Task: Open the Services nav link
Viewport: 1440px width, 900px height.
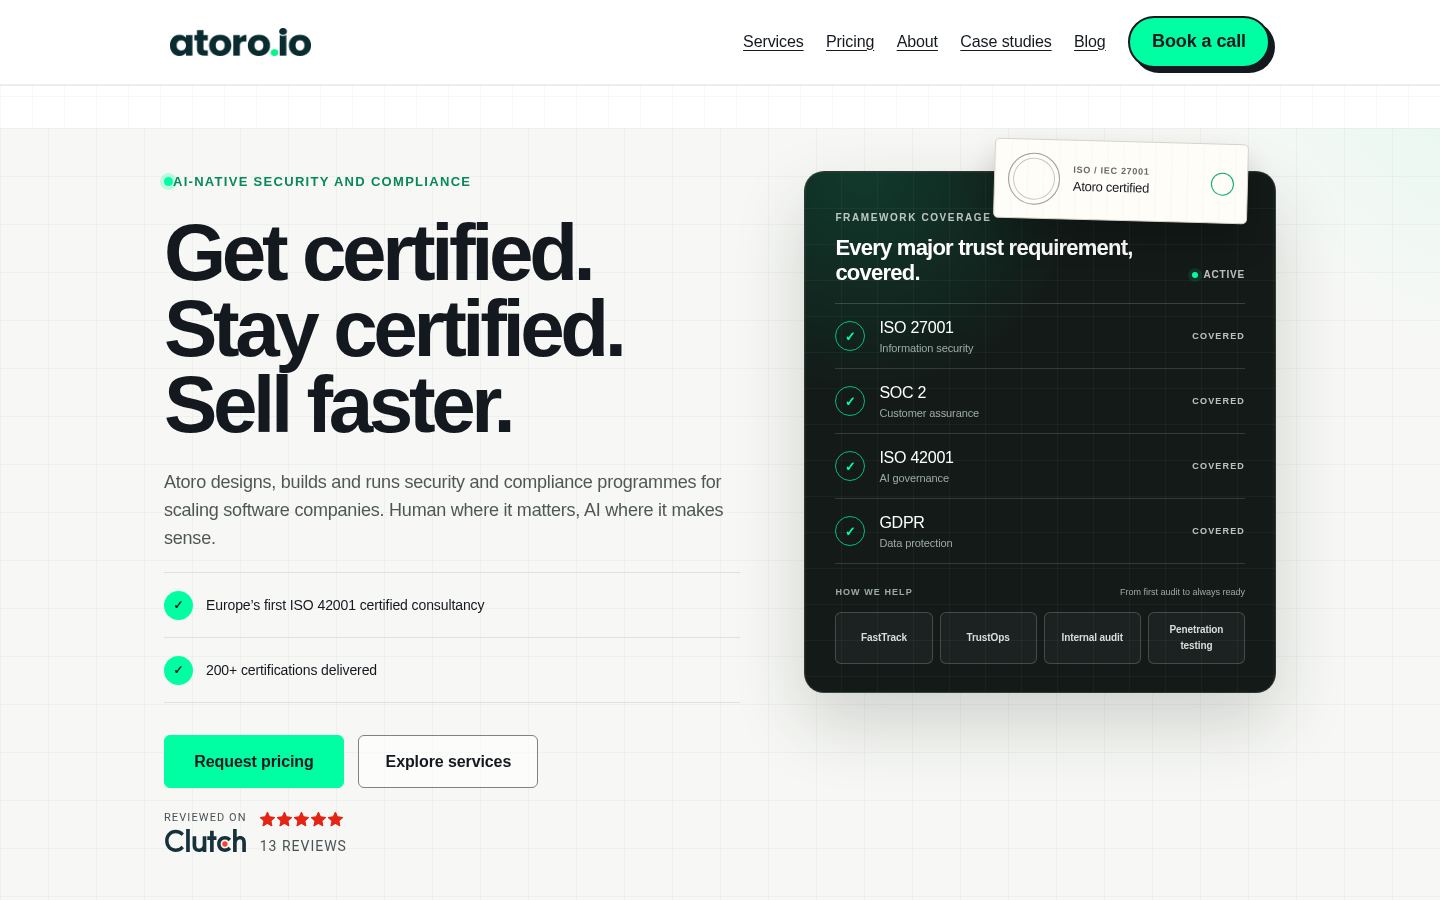Action: (x=773, y=42)
